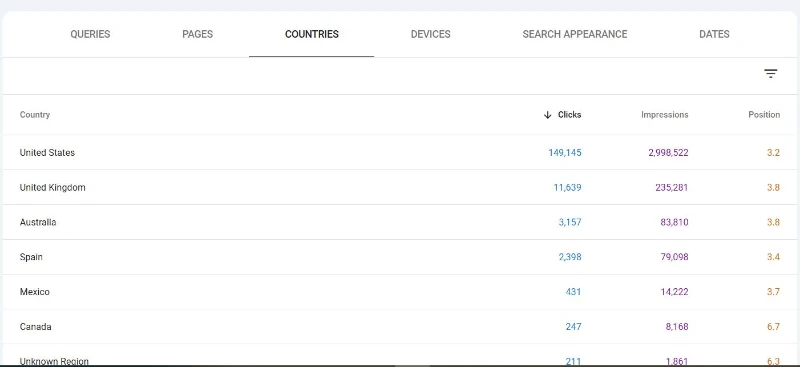Switch to the Dates tab
This screenshot has width=800, height=367.
click(714, 34)
